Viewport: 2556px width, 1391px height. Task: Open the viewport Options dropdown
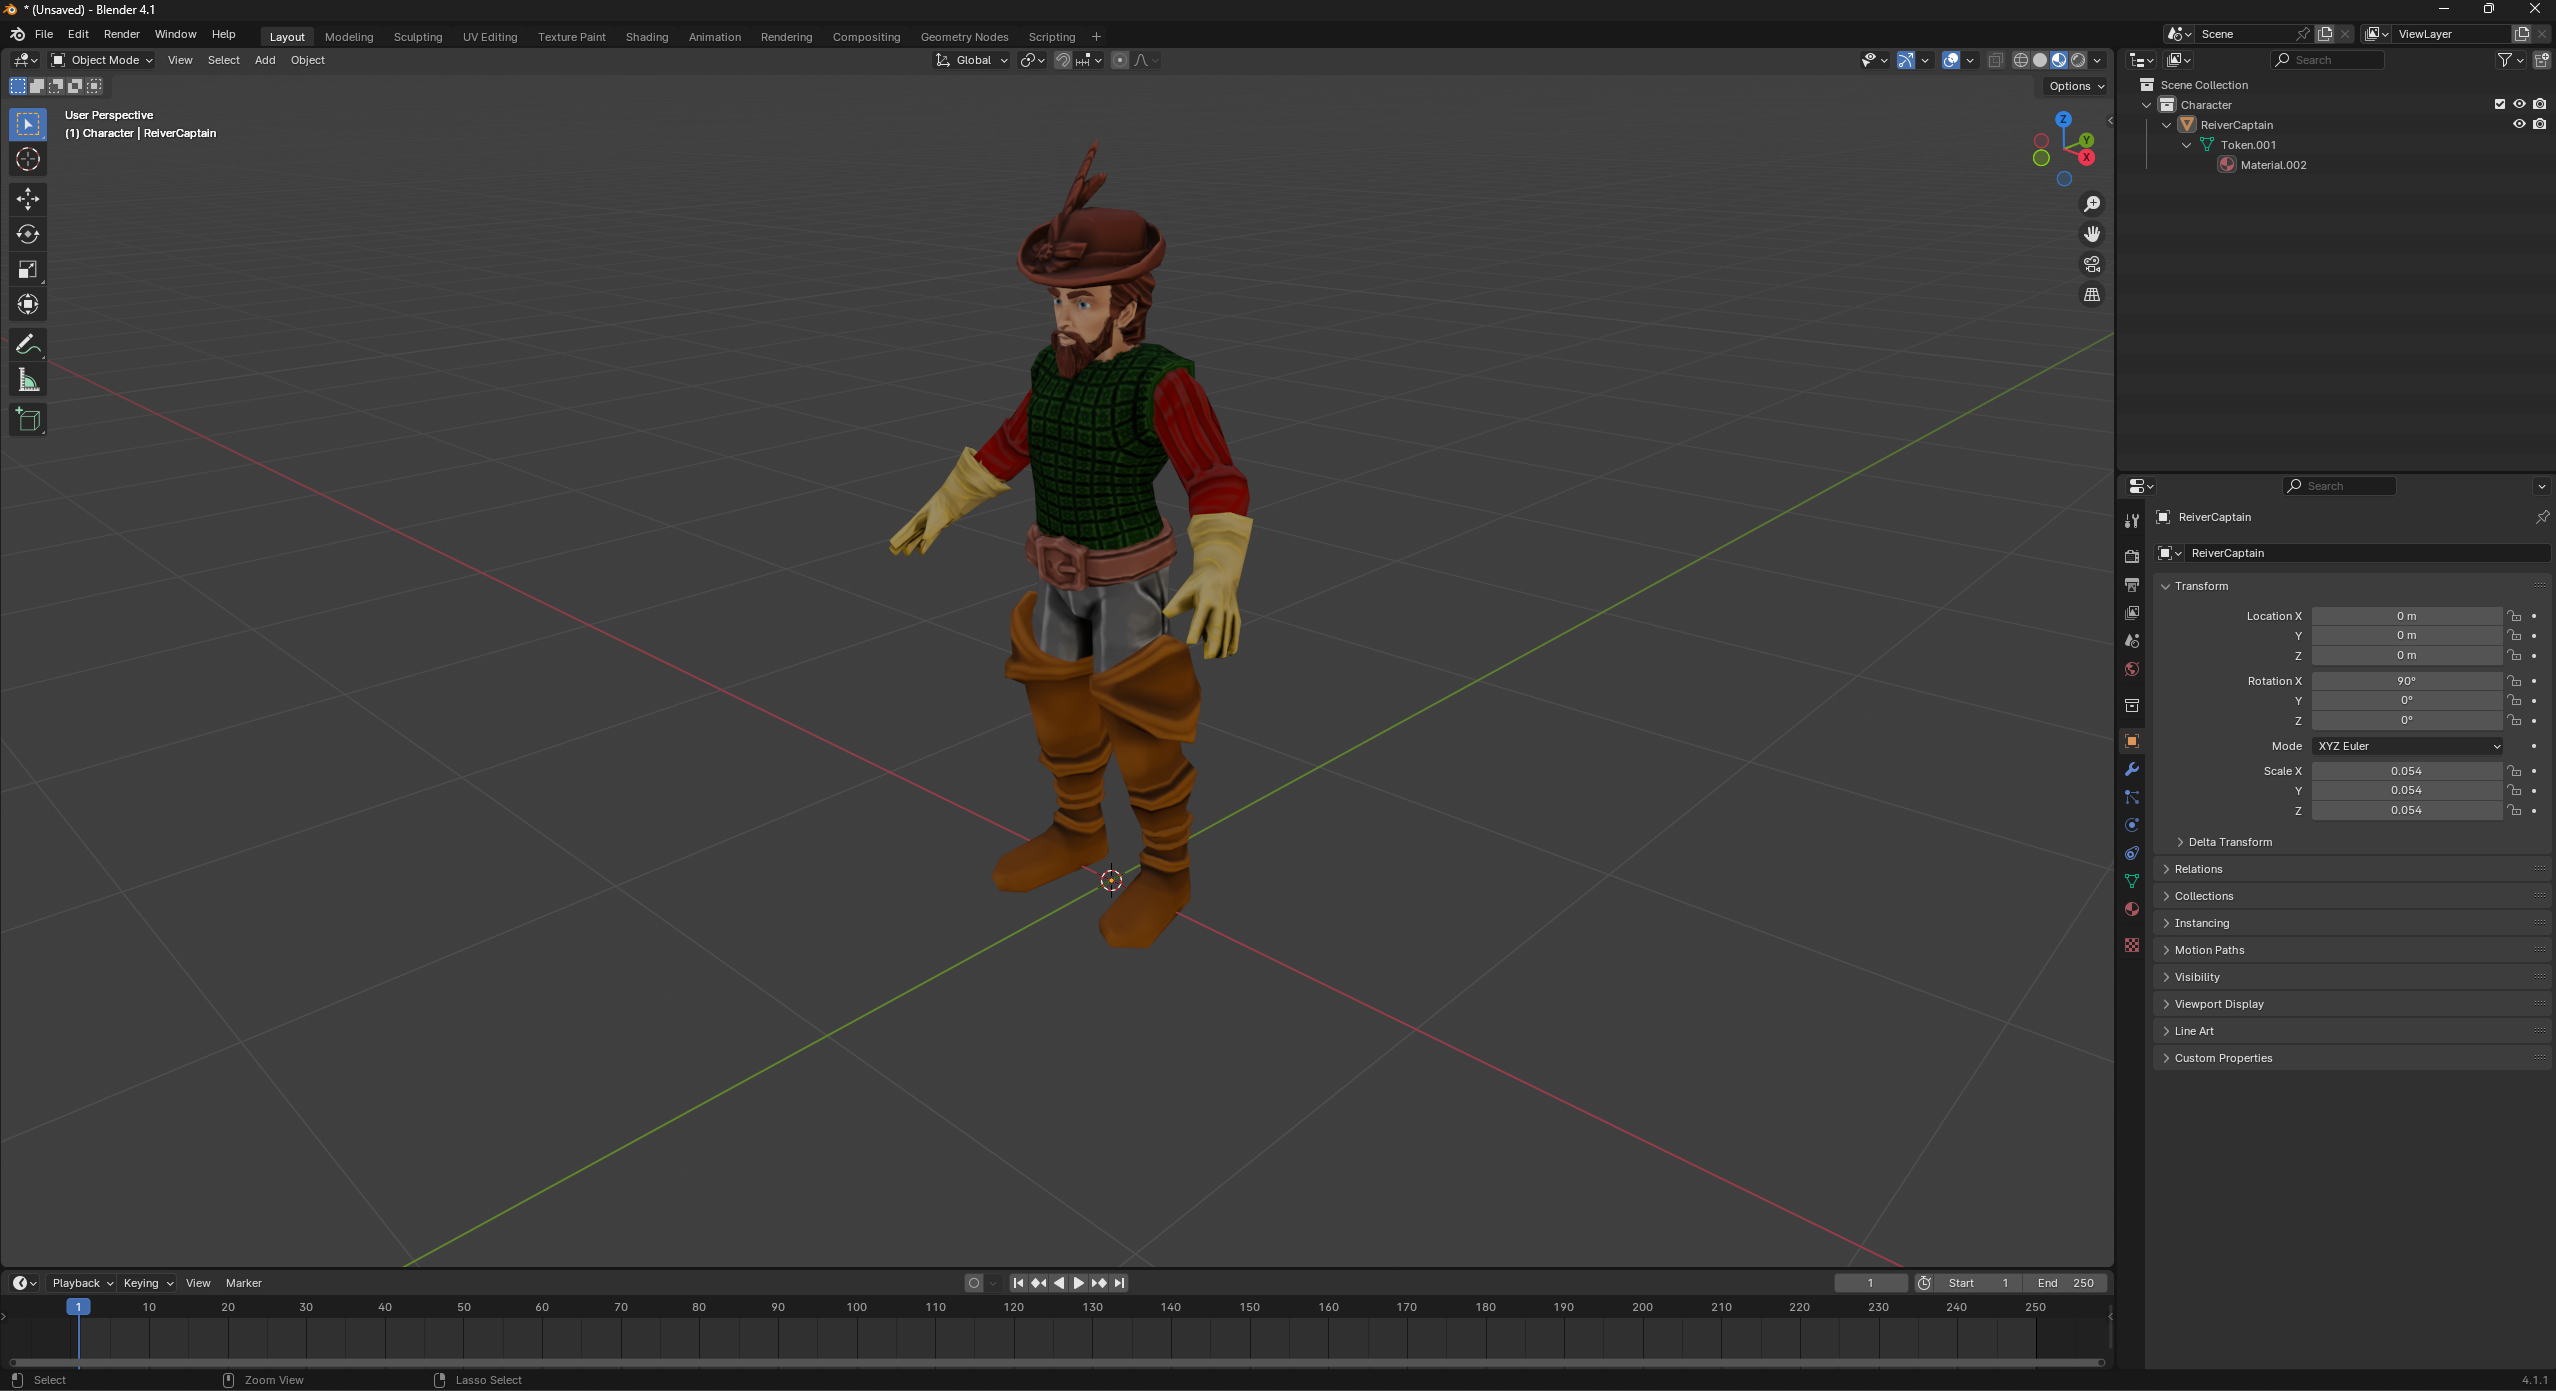(2076, 86)
